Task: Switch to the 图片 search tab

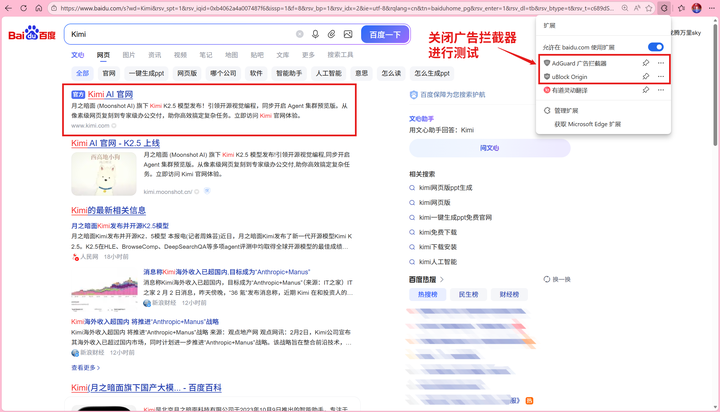Action: (x=129, y=55)
